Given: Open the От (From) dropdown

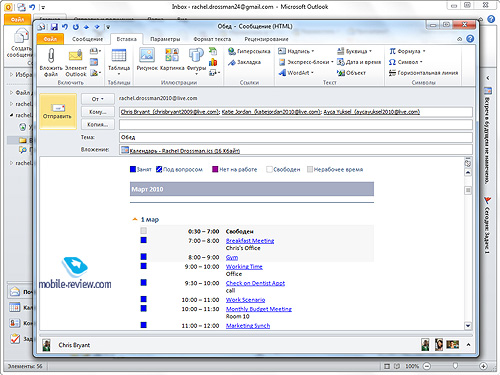Looking at the screenshot, I should pyautogui.click(x=98, y=99).
